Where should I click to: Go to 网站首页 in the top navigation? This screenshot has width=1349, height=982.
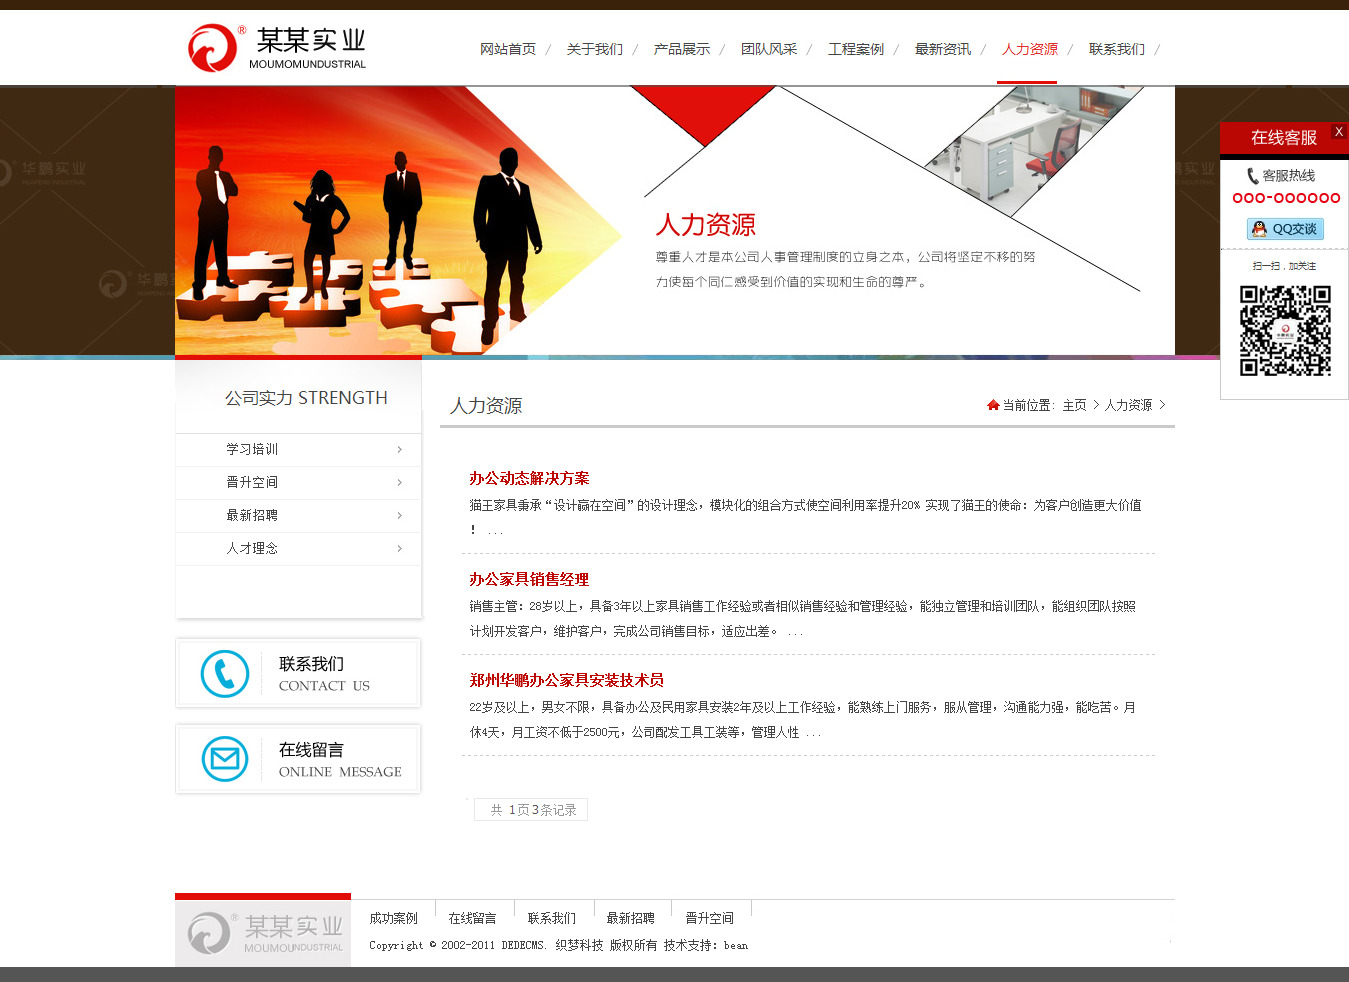(508, 49)
